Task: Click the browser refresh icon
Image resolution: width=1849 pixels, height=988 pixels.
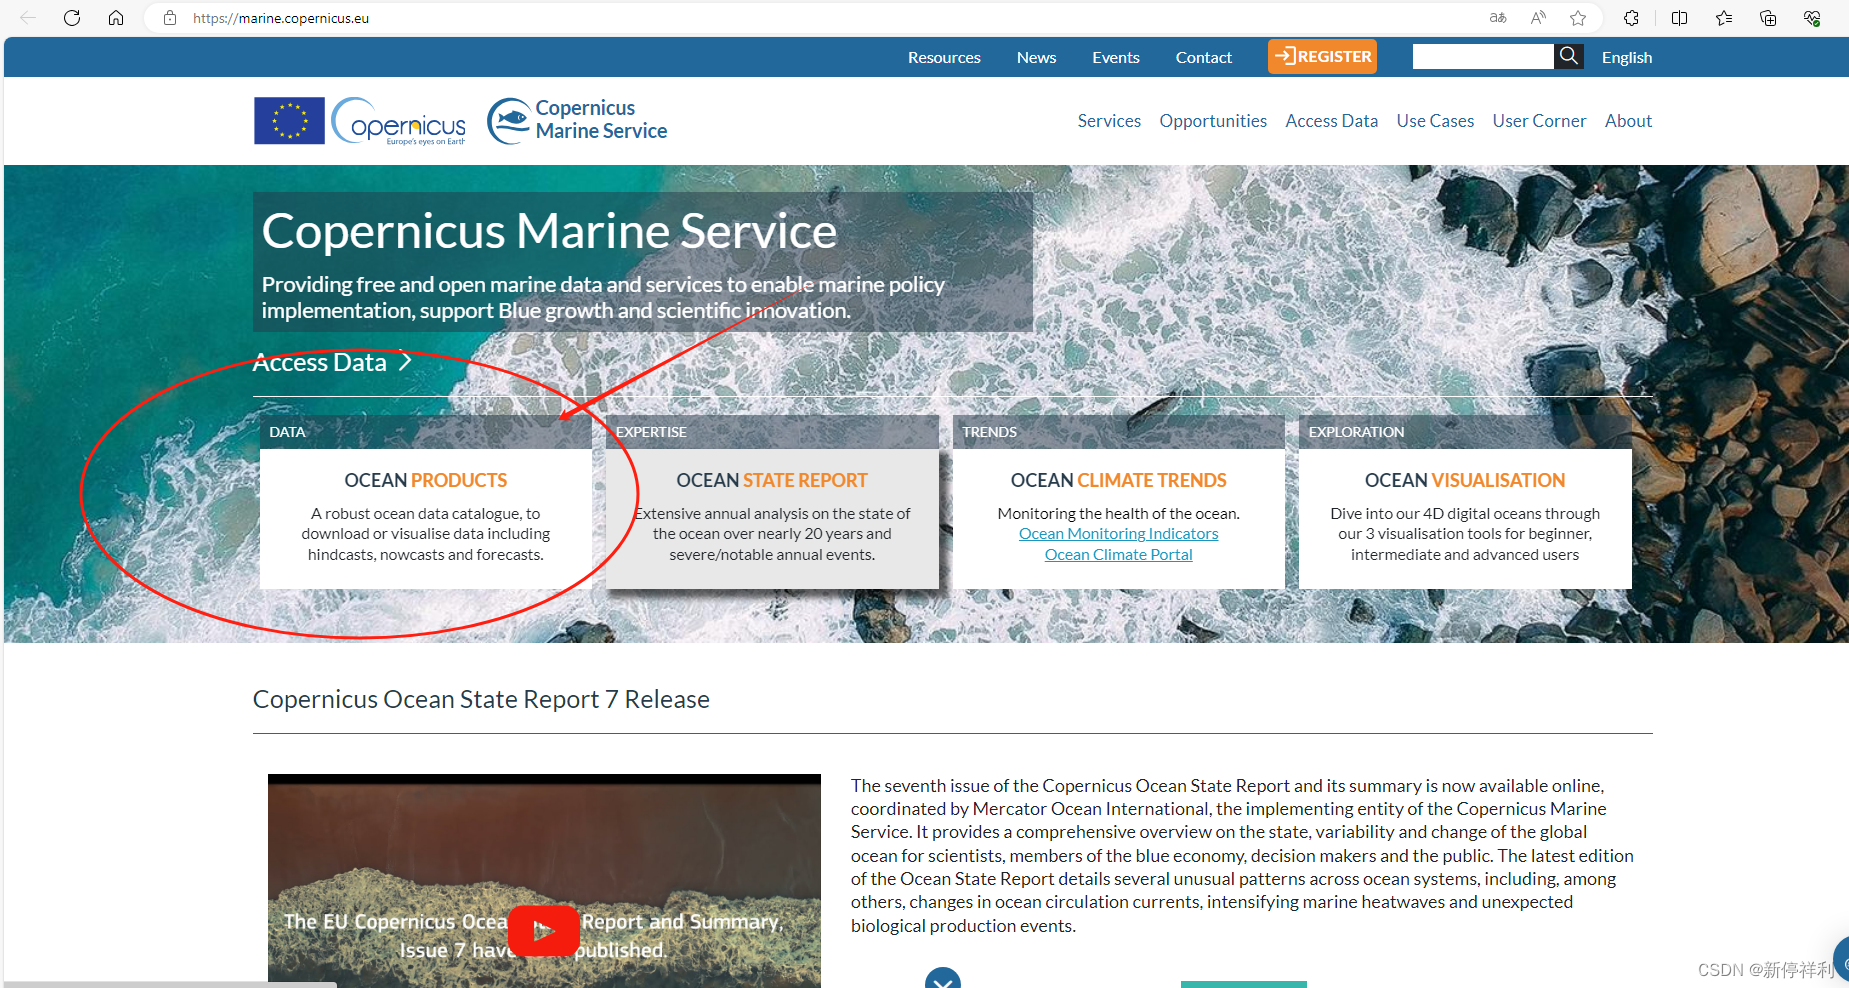Action: coord(72,18)
